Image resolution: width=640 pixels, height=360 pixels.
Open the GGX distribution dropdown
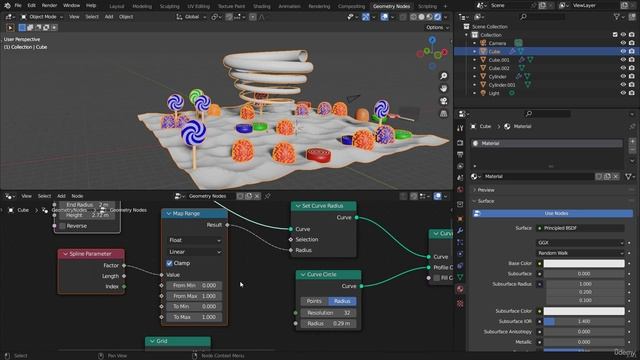point(580,242)
